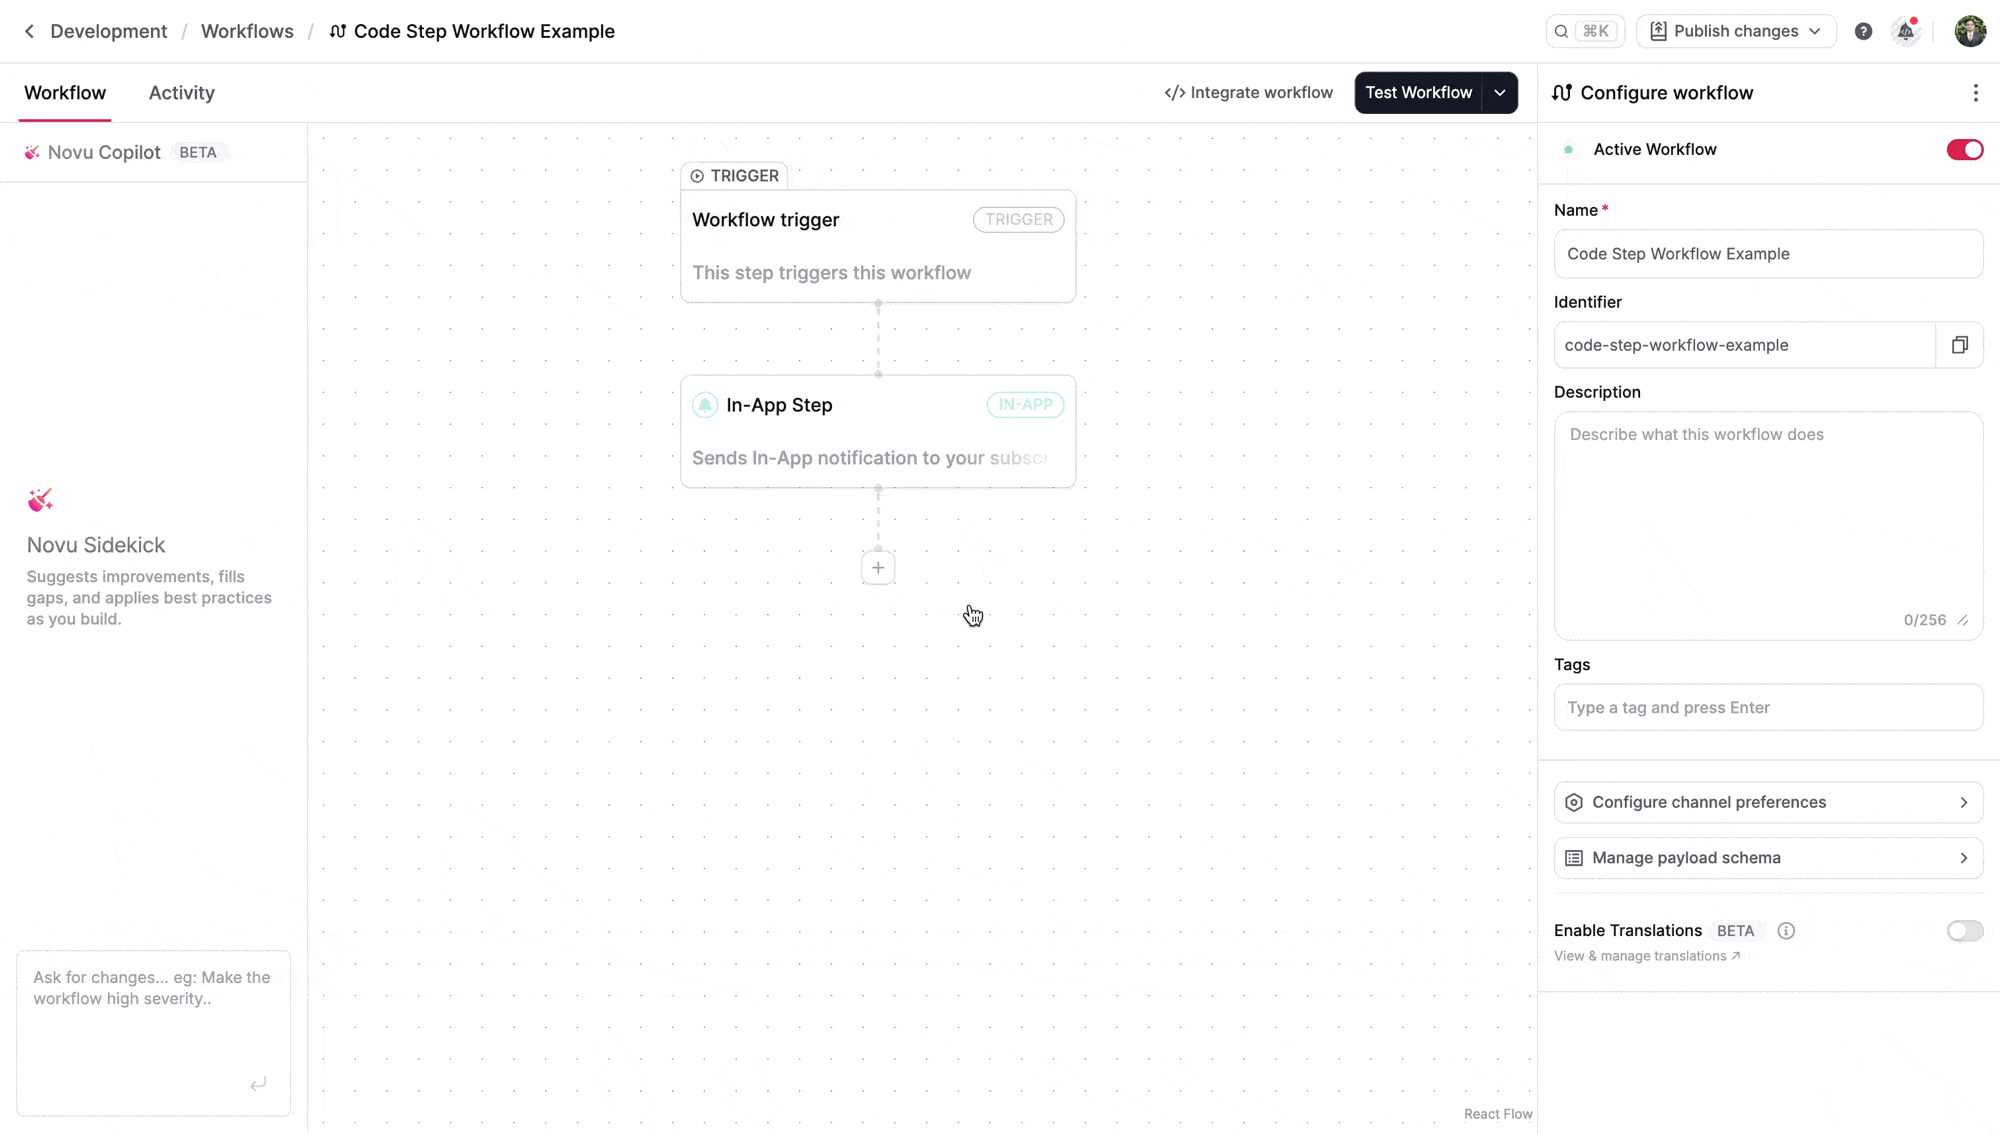
Task: Click the info icon beside Enable Translations
Action: click(x=1787, y=931)
